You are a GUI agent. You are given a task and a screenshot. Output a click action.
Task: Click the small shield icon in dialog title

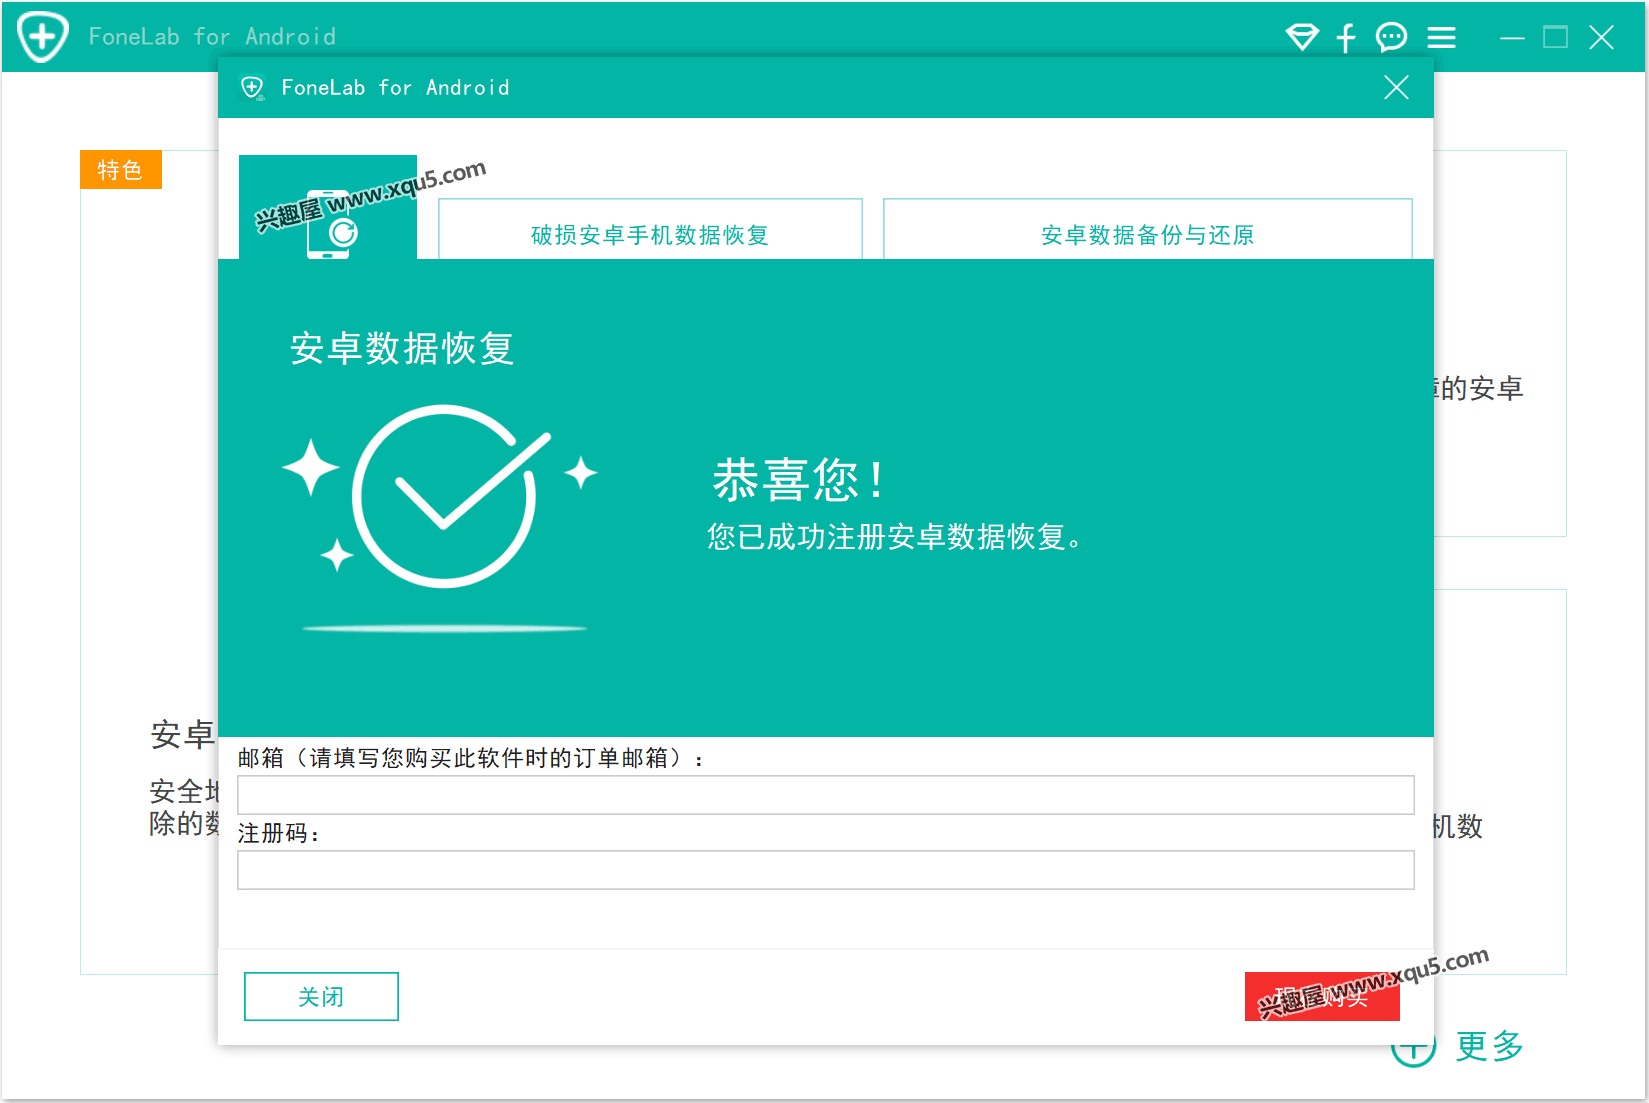[252, 88]
